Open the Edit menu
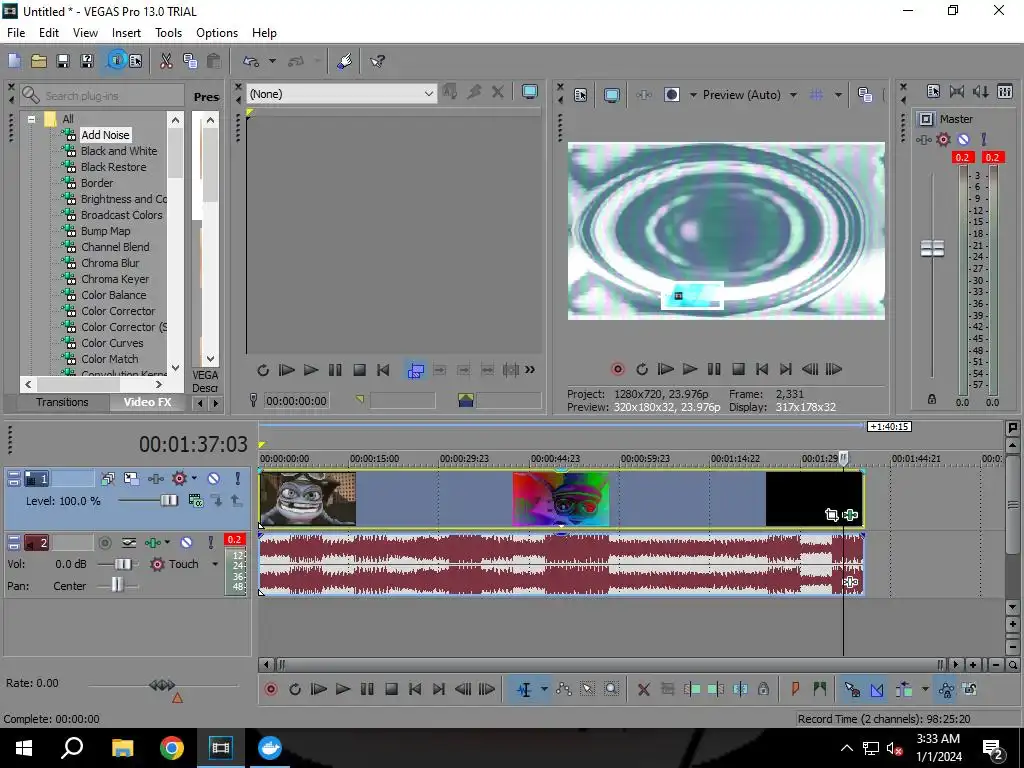Viewport: 1024px width, 768px height. [x=49, y=33]
